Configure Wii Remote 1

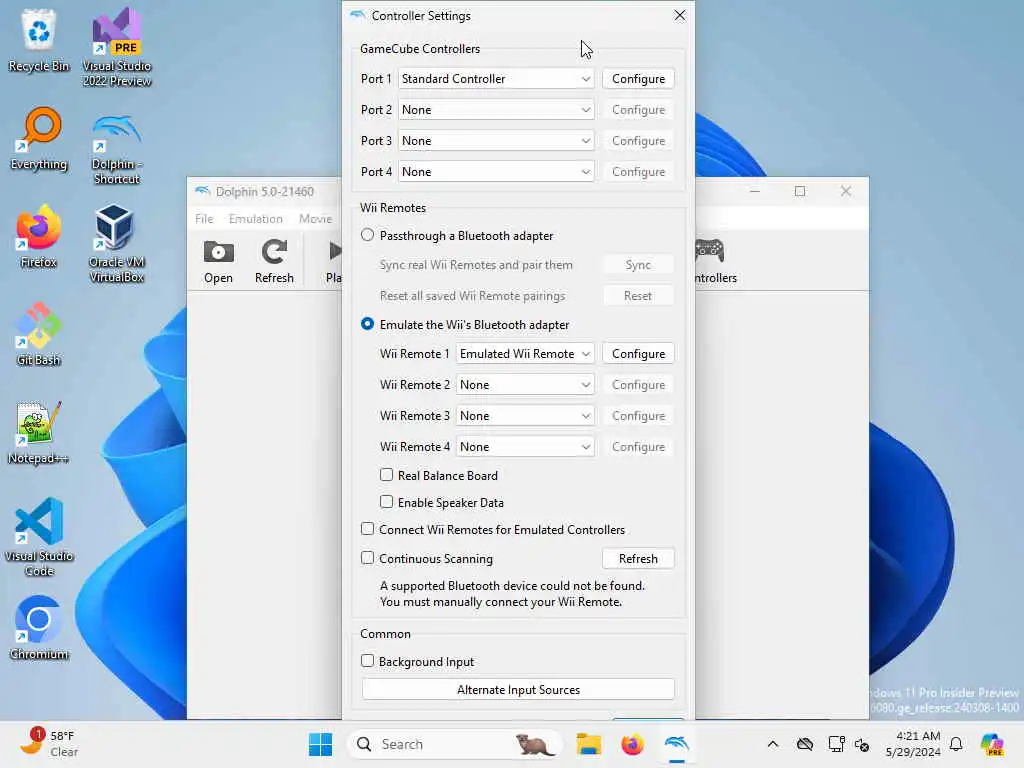coord(638,353)
